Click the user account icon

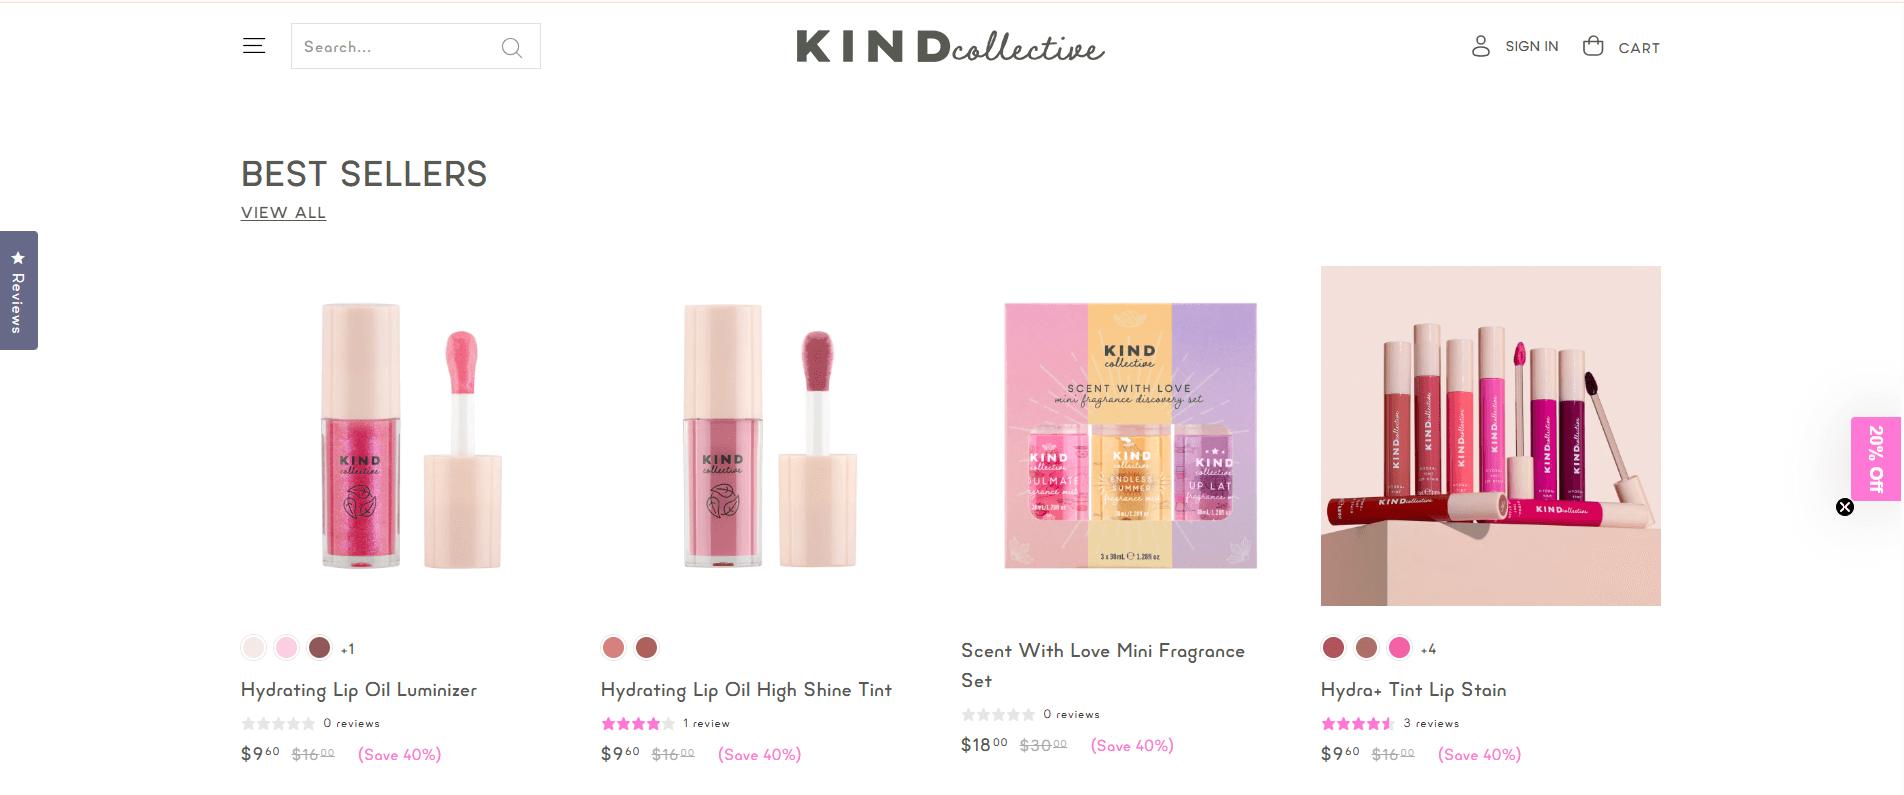point(1481,46)
